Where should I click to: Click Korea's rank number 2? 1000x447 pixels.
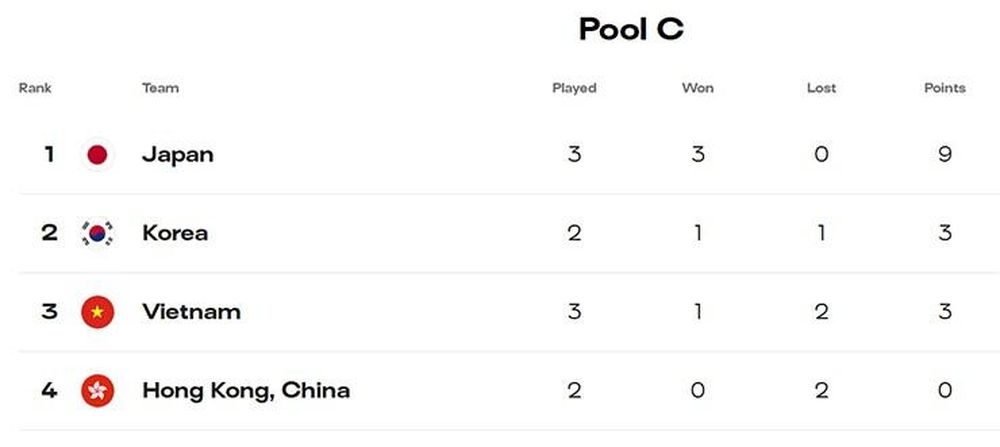(x=49, y=233)
